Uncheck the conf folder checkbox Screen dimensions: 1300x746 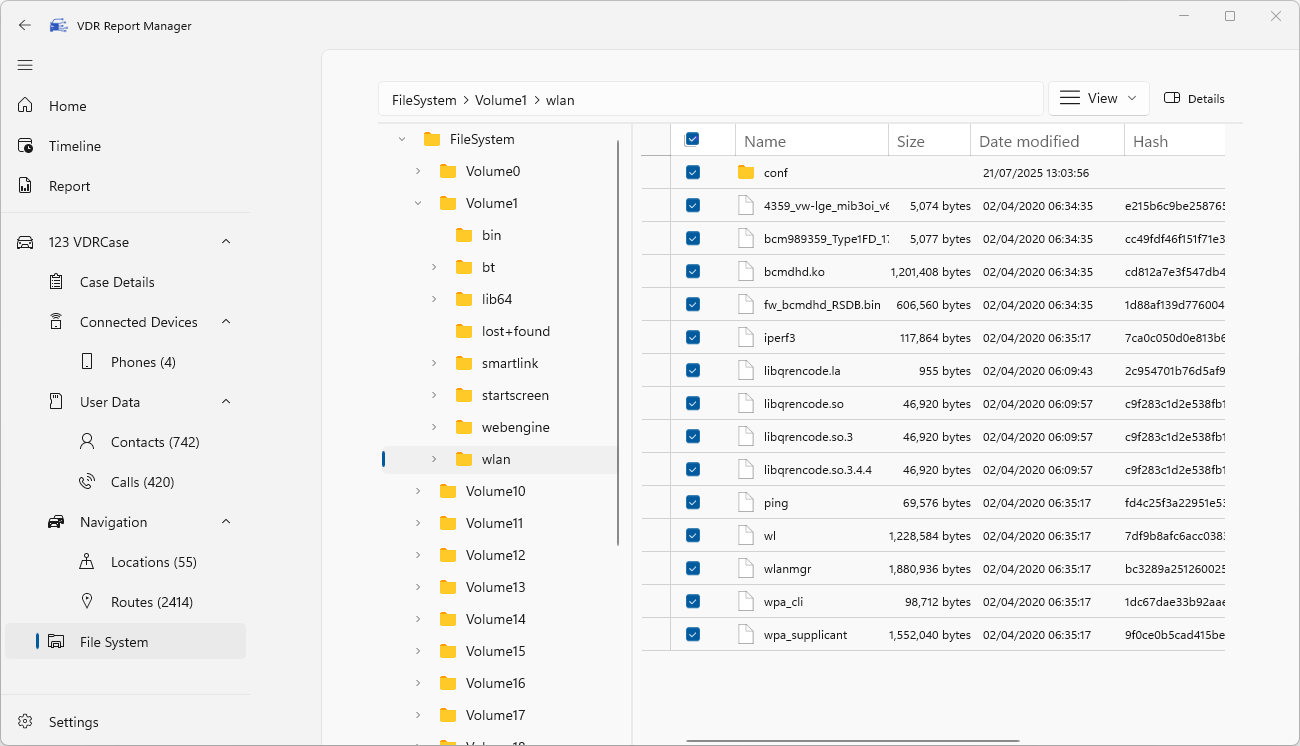[x=693, y=173]
